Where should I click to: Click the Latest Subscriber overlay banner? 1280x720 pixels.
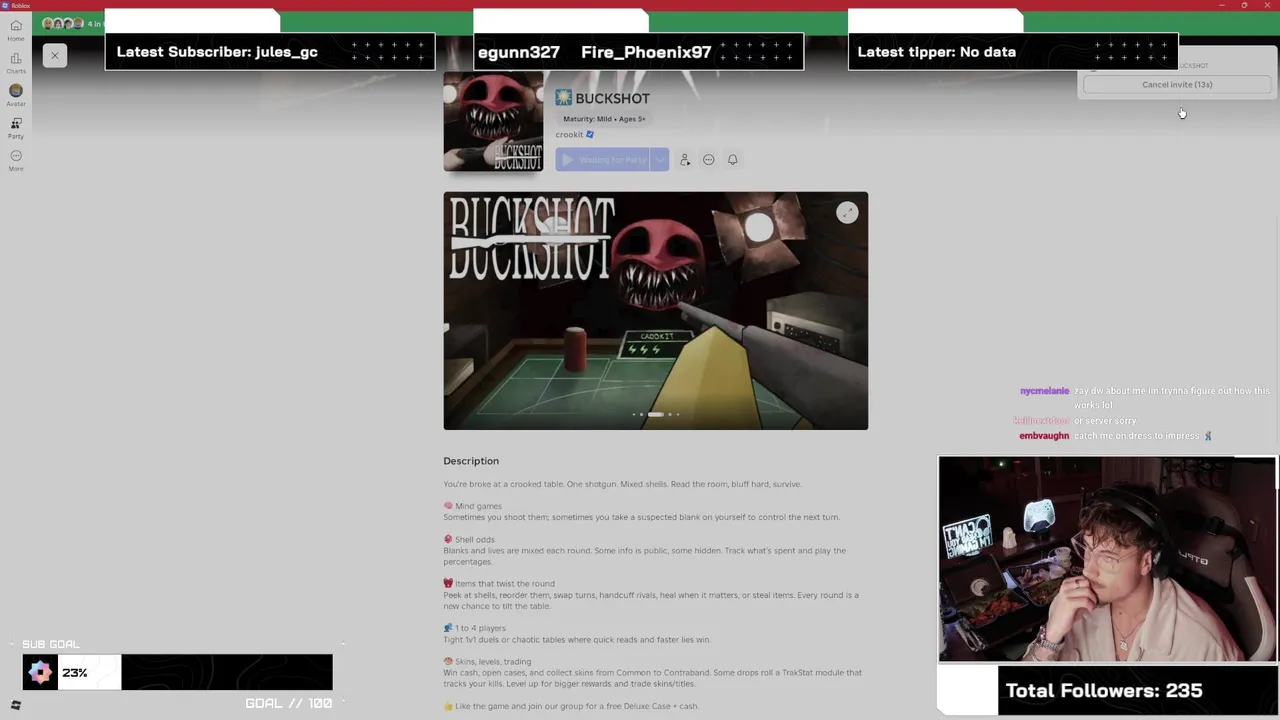pos(270,52)
